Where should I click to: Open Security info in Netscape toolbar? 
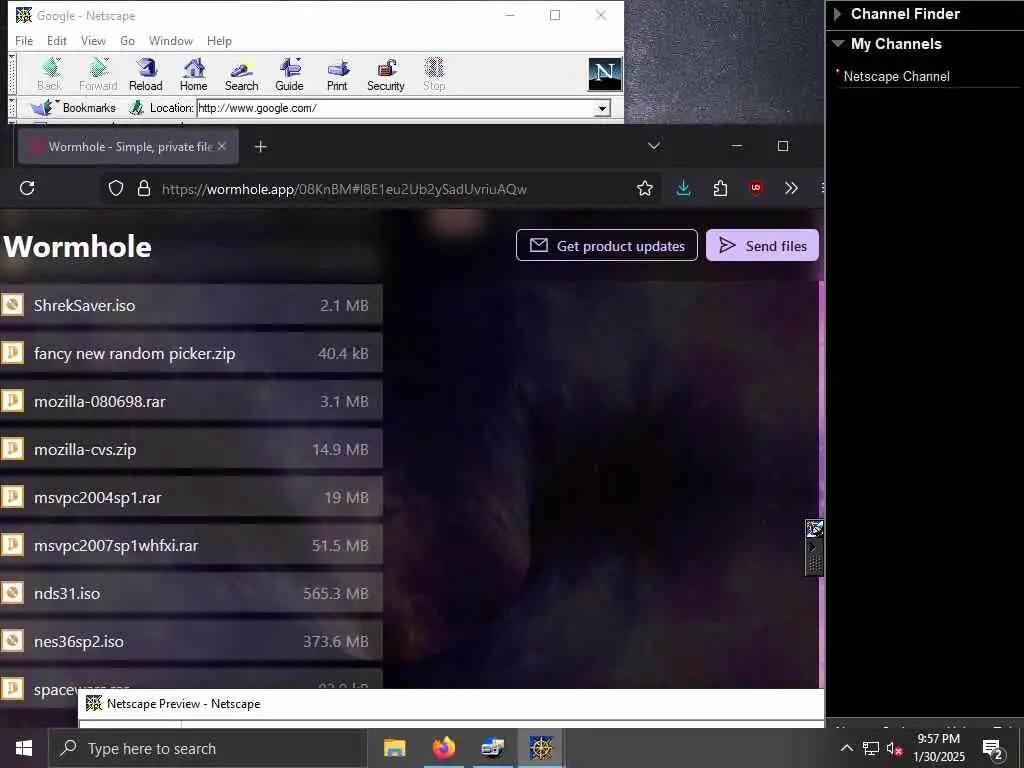[386, 74]
